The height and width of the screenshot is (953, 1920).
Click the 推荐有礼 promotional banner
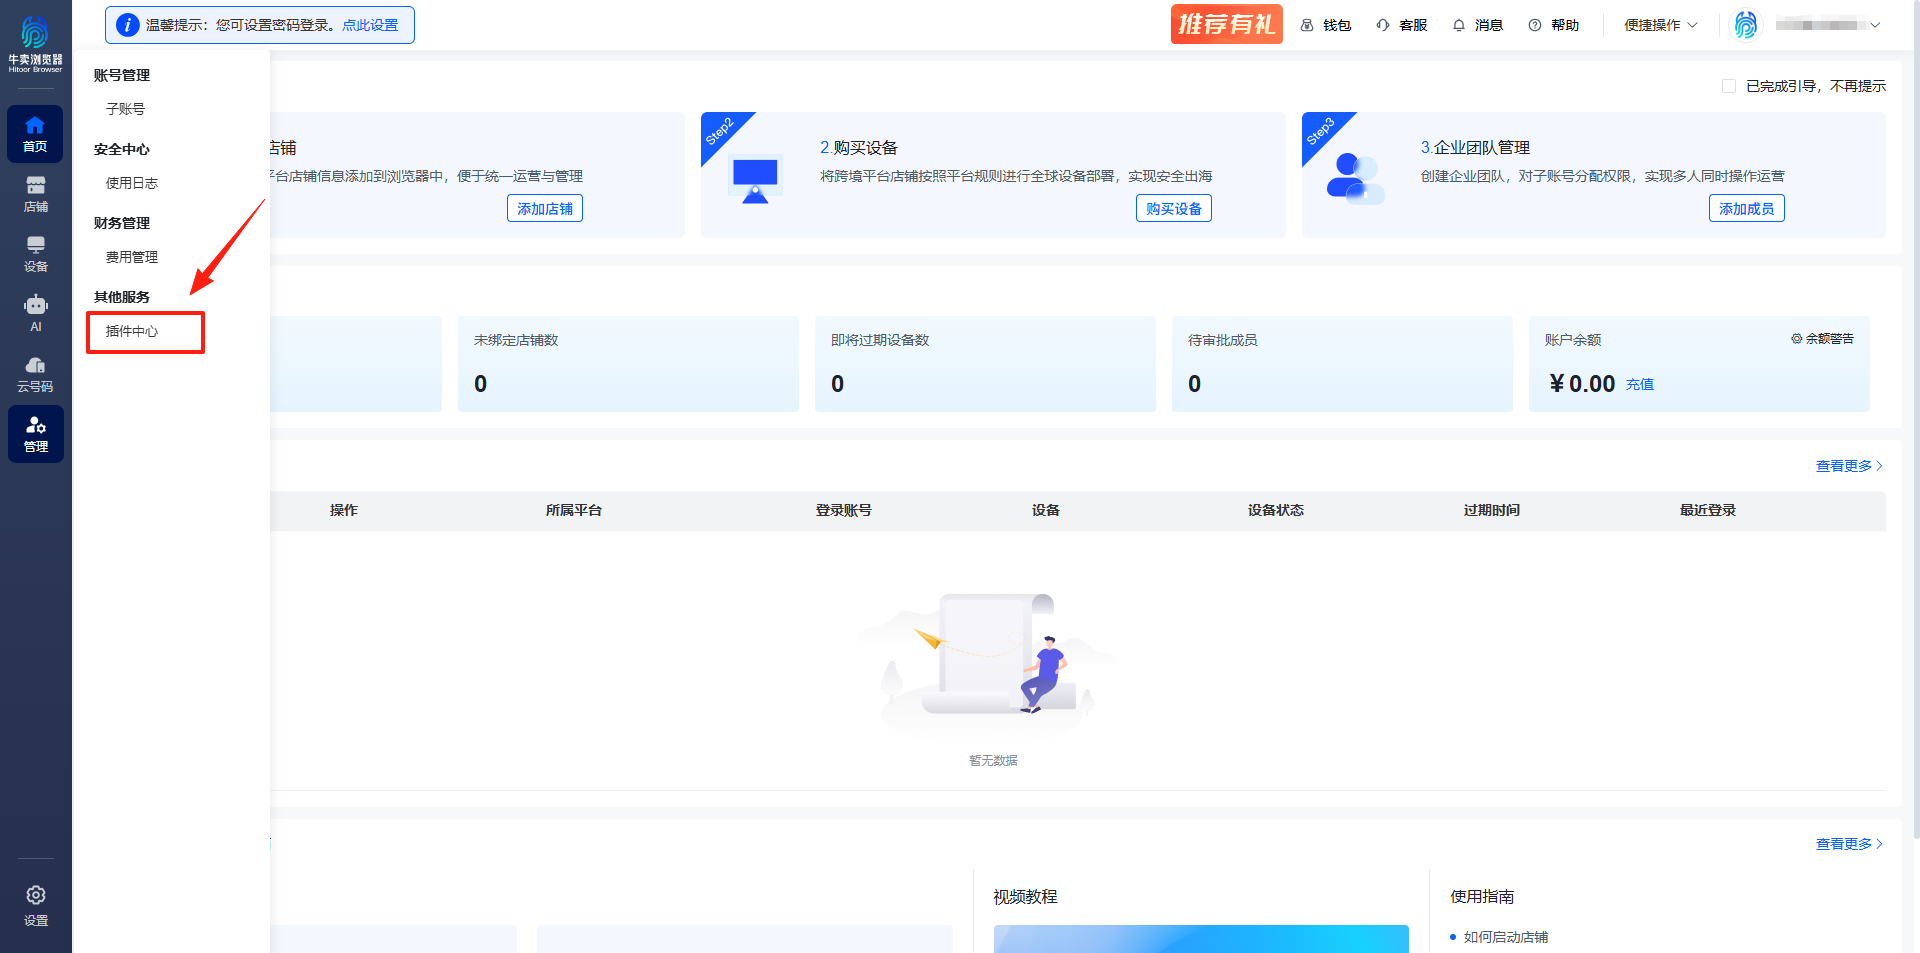coord(1226,25)
